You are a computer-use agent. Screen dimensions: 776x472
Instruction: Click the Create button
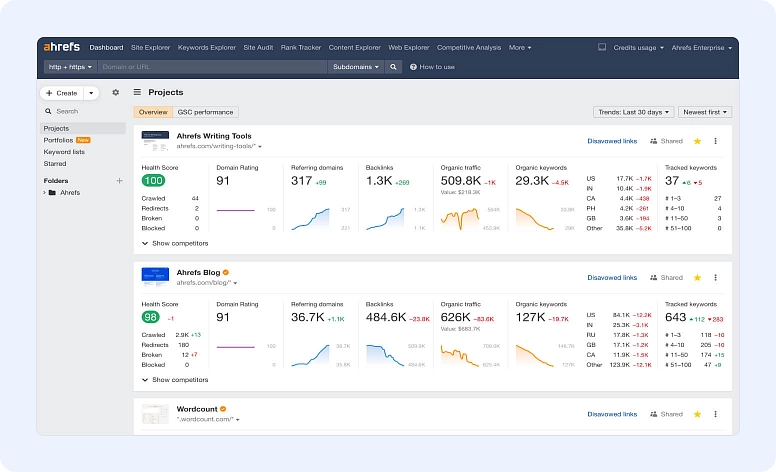tap(62, 93)
